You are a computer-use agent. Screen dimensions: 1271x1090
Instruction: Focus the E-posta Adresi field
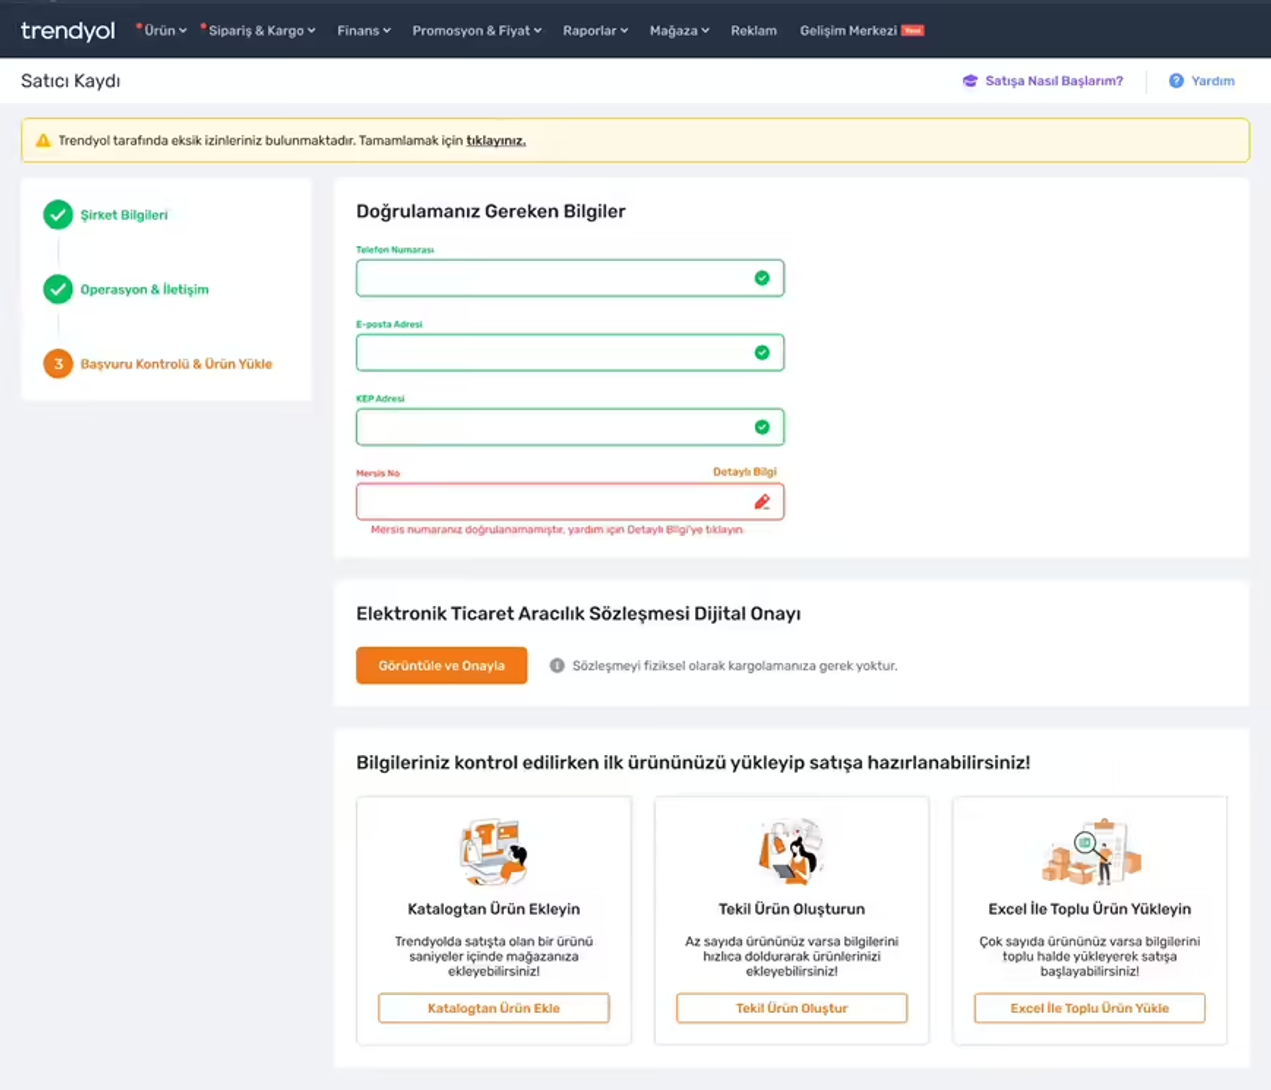click(570, 352)
